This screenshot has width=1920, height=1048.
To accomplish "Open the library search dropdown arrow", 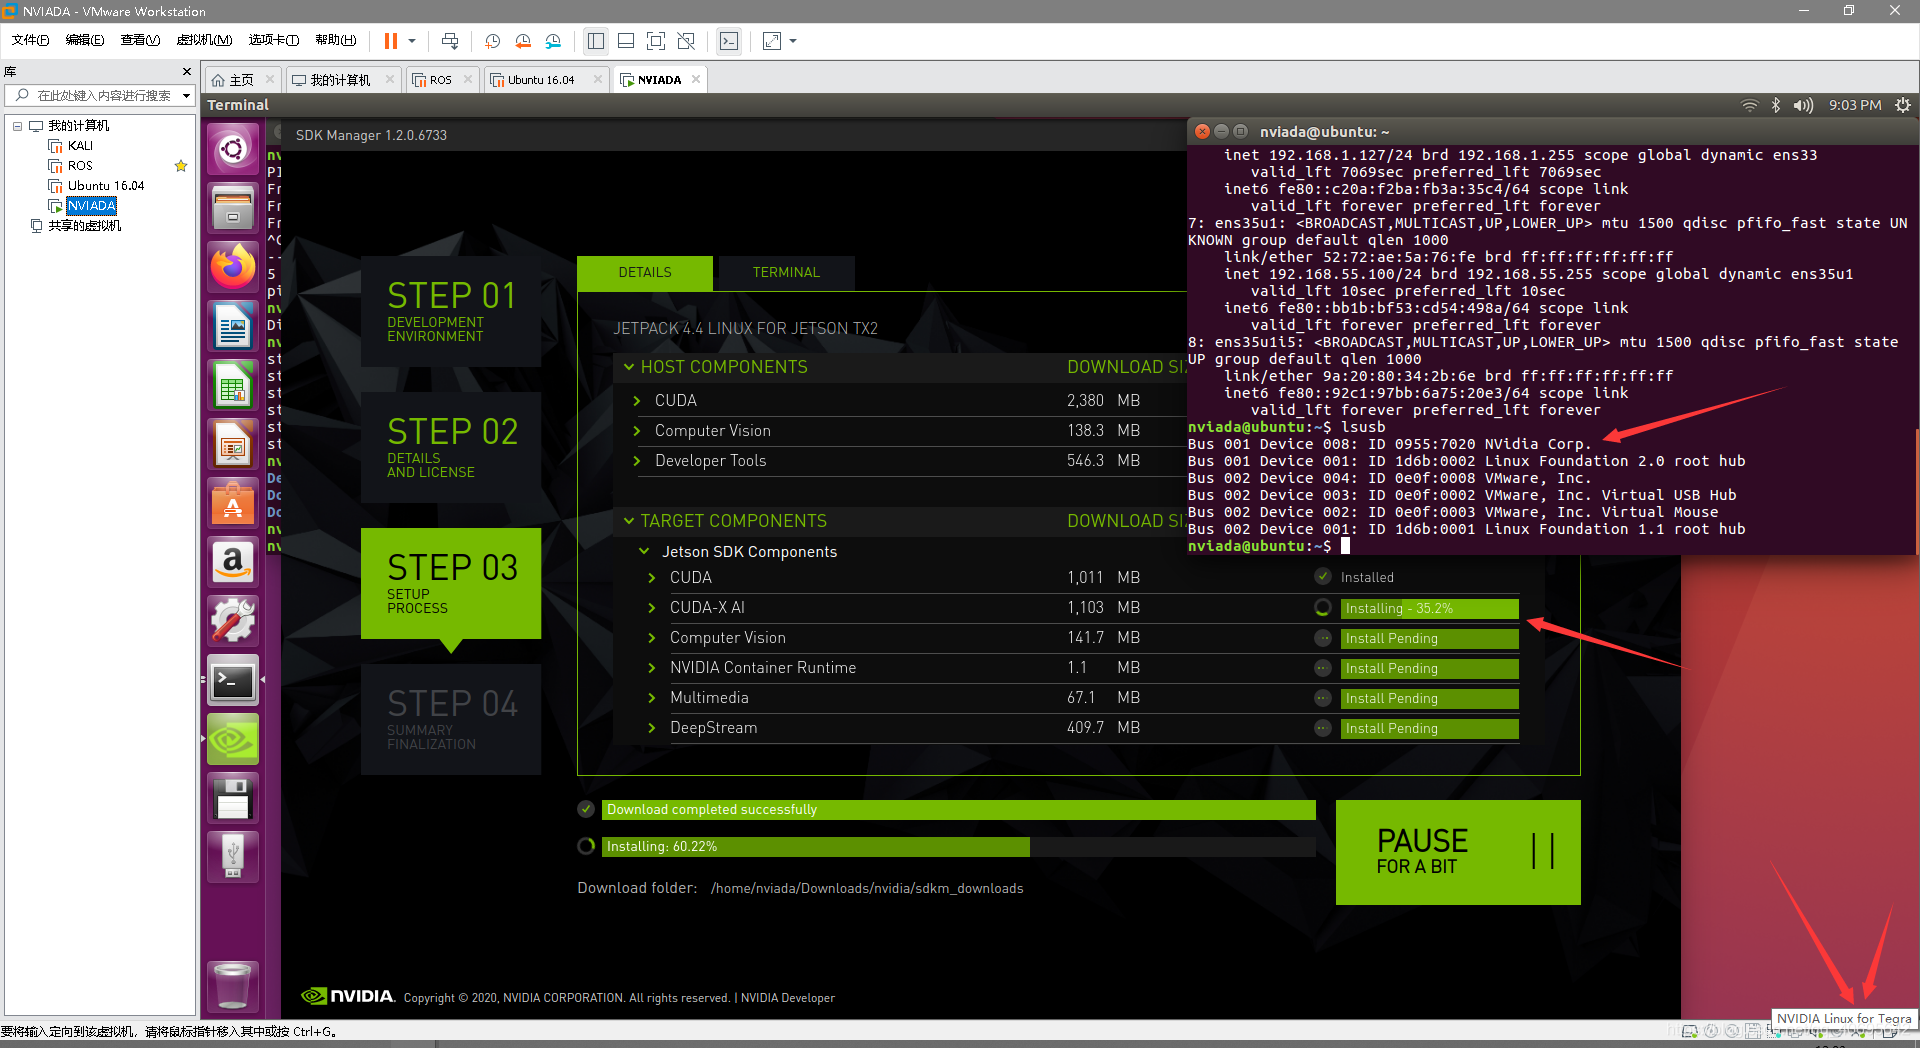I will [186, 96].
